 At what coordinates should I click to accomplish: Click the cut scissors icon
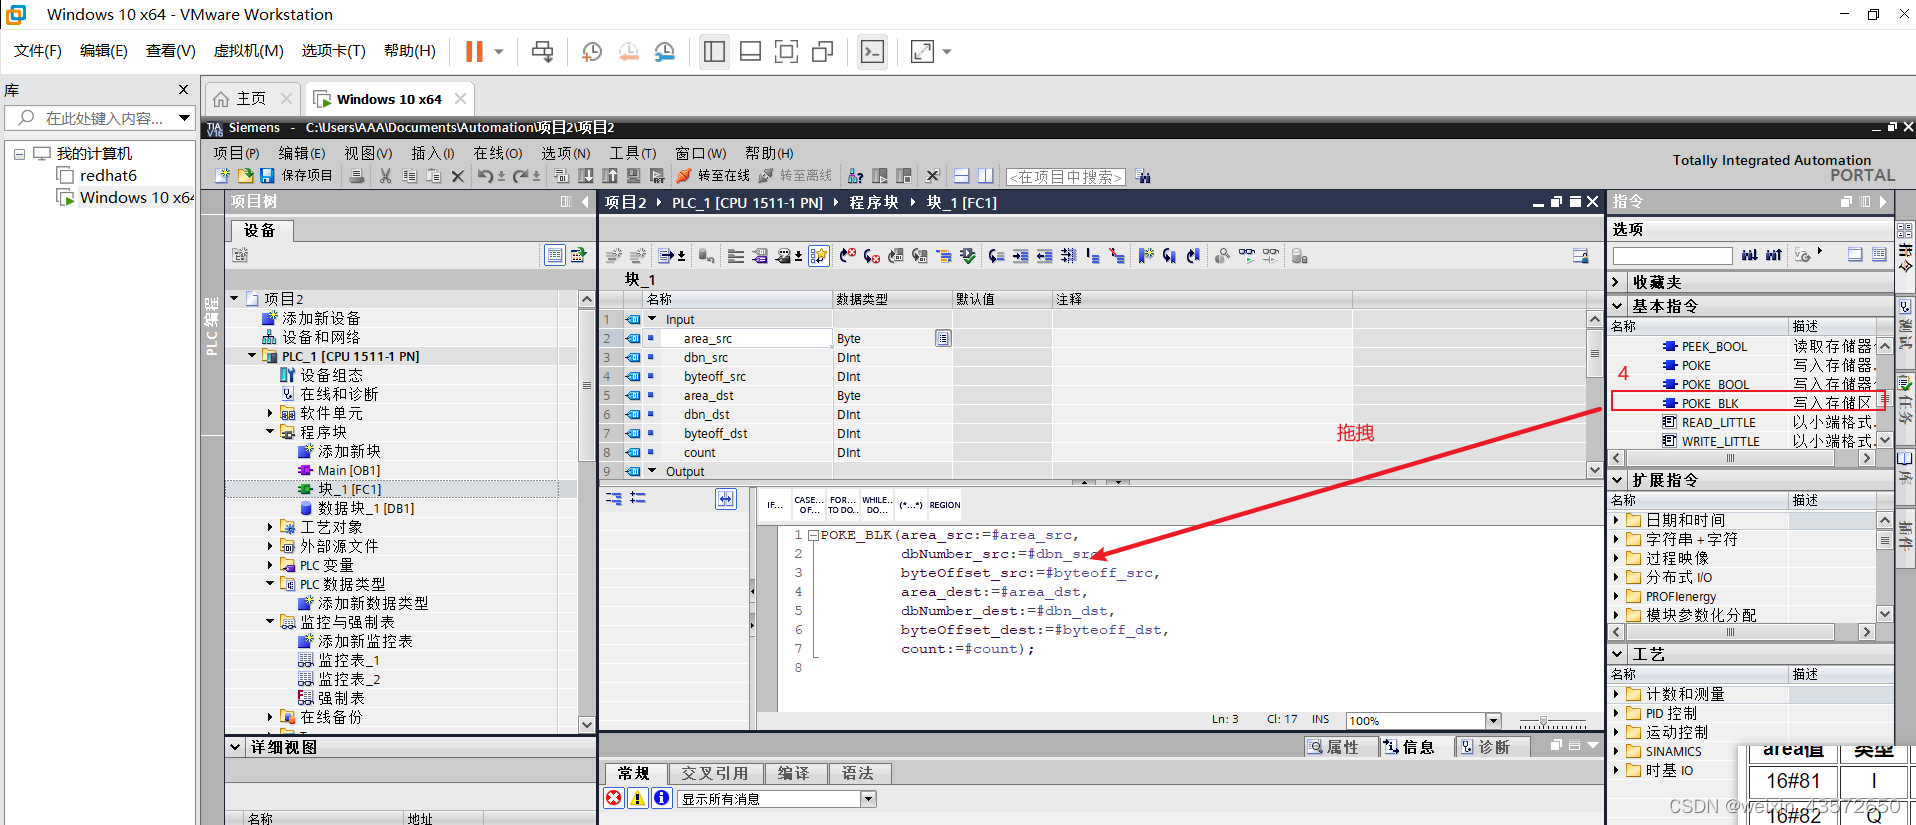point(385,176)
